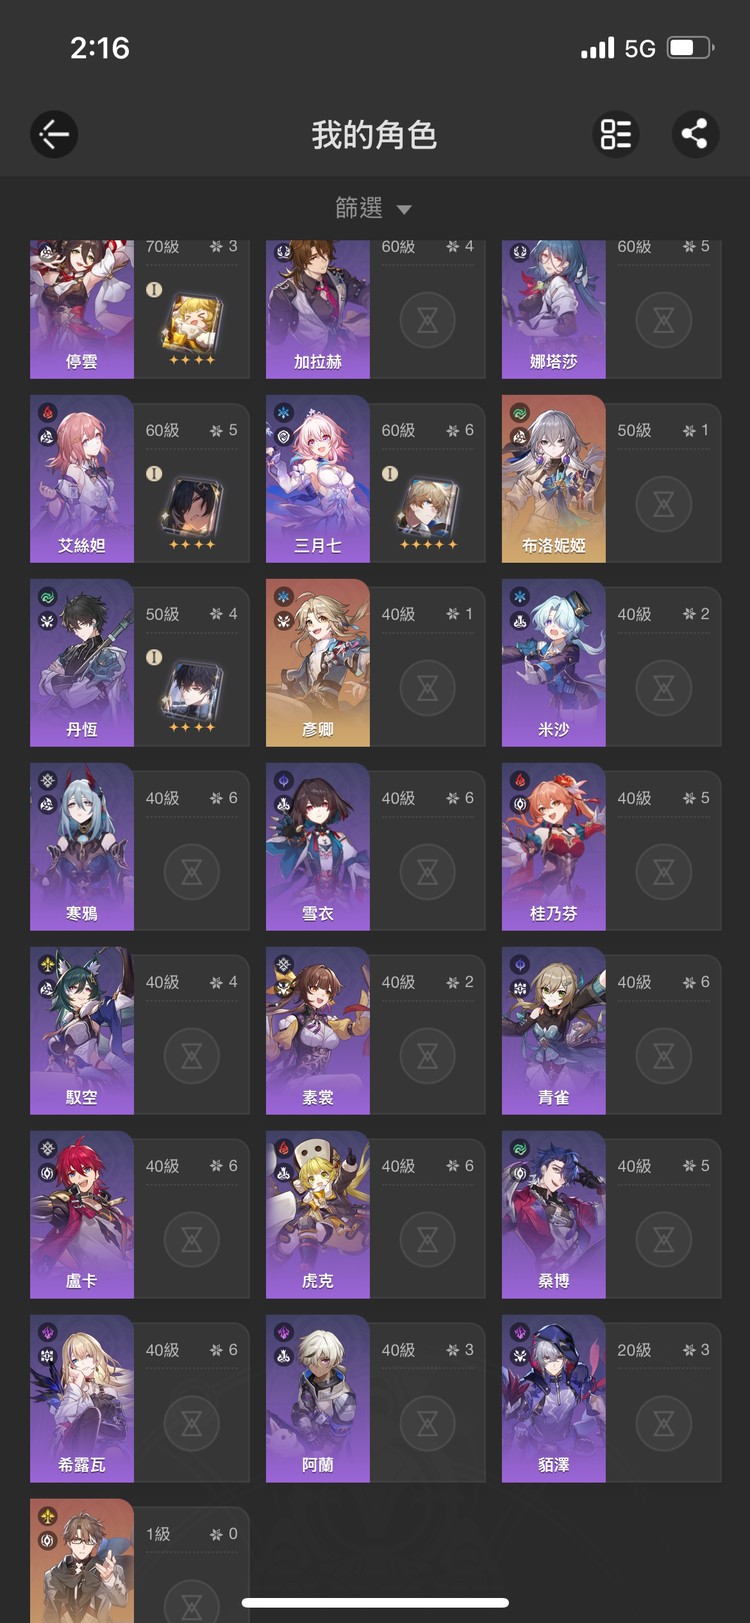This screenshot has width=750, height=1623.
Task: Open 停雲's four-star light cone icon
Action: click(x=191, y=328)
